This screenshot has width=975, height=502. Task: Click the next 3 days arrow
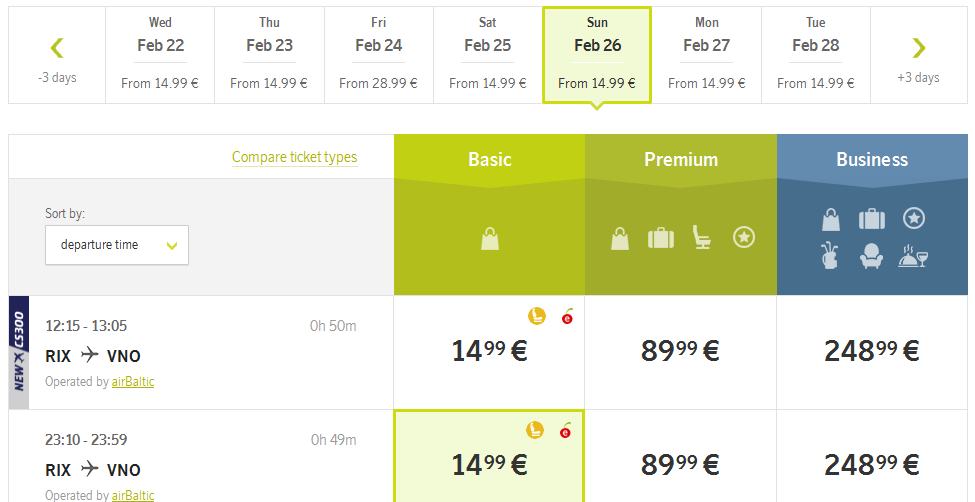918,48
